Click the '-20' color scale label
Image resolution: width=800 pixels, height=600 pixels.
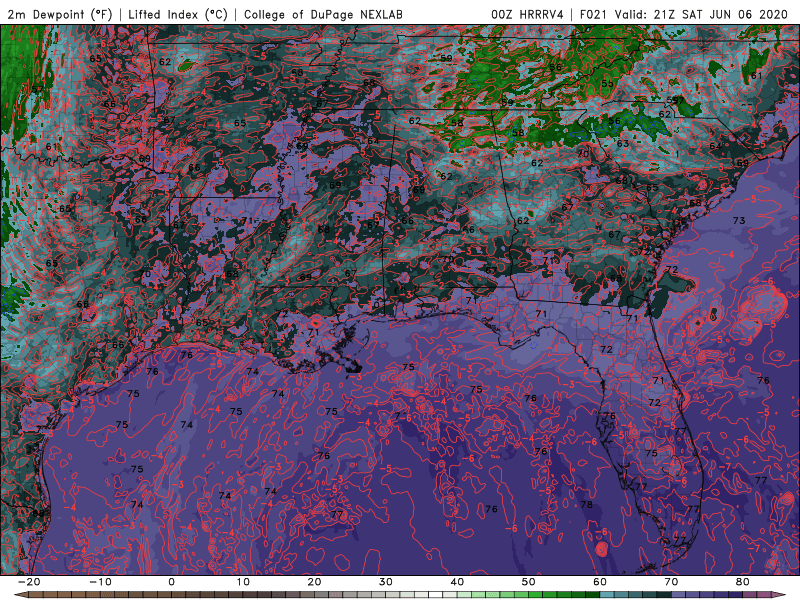(29, 582)
